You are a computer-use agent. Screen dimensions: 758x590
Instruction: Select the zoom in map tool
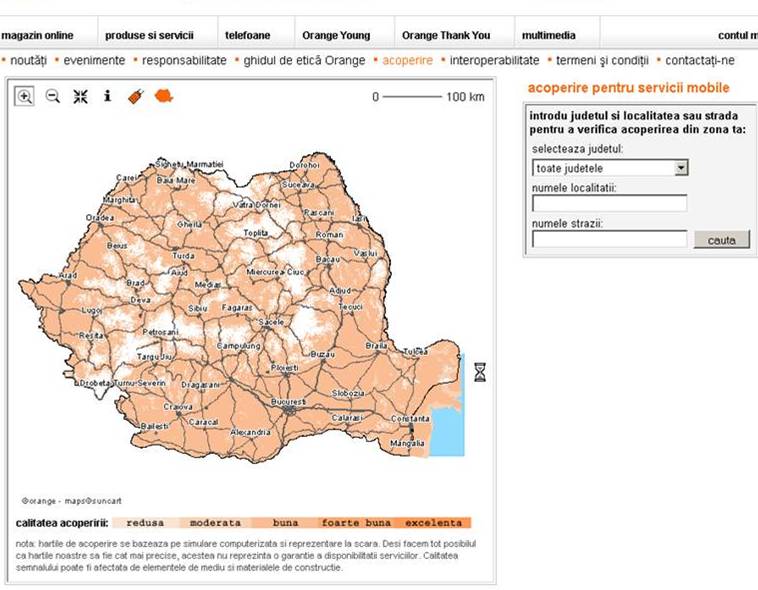(24, 96)
